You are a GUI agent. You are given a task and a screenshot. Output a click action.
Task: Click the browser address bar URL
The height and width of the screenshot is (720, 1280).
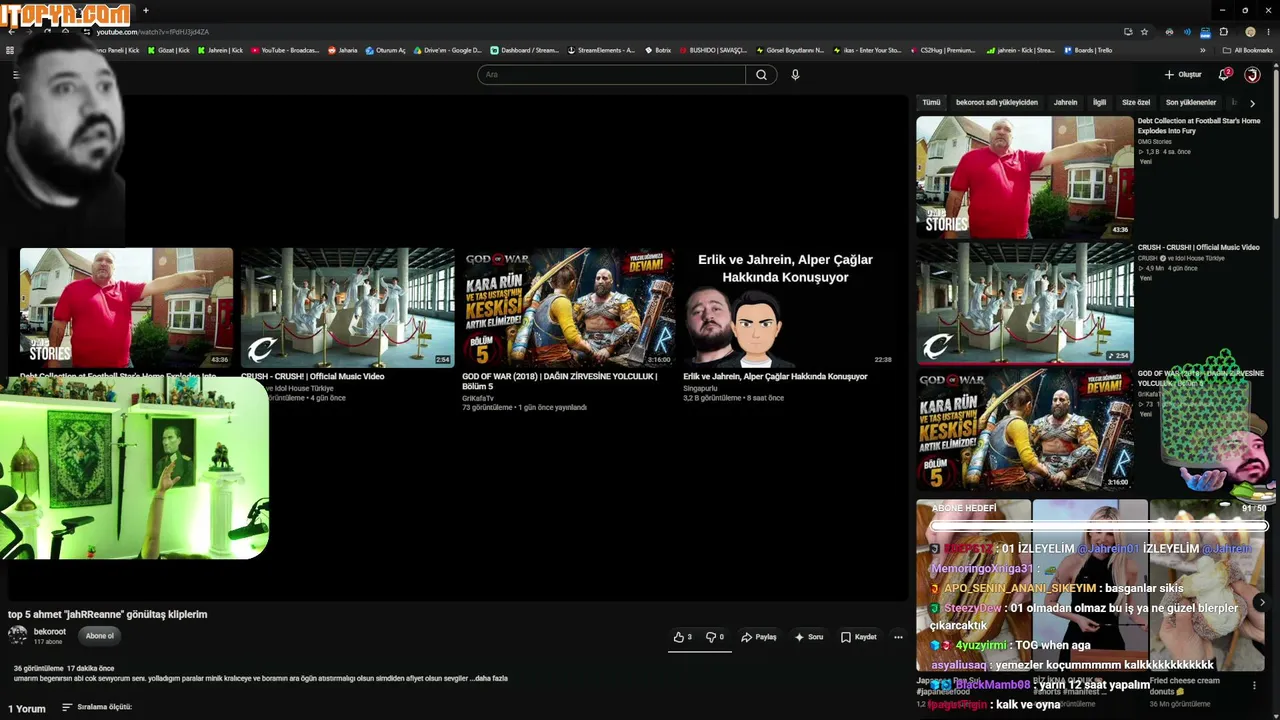click(x=153, y=32)
